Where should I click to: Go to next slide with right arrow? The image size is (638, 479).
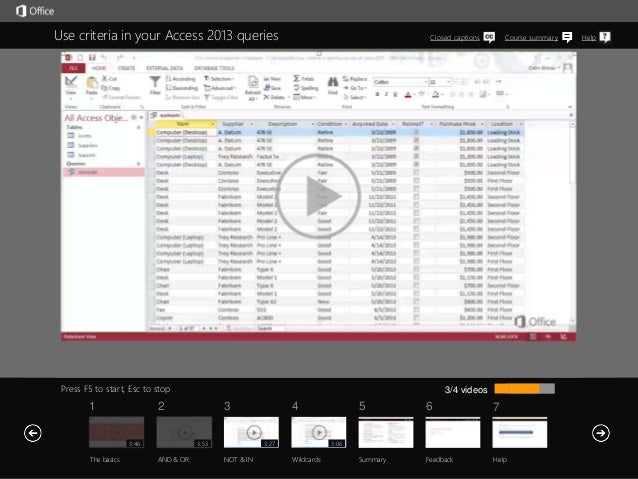click(x=600, y=432)
